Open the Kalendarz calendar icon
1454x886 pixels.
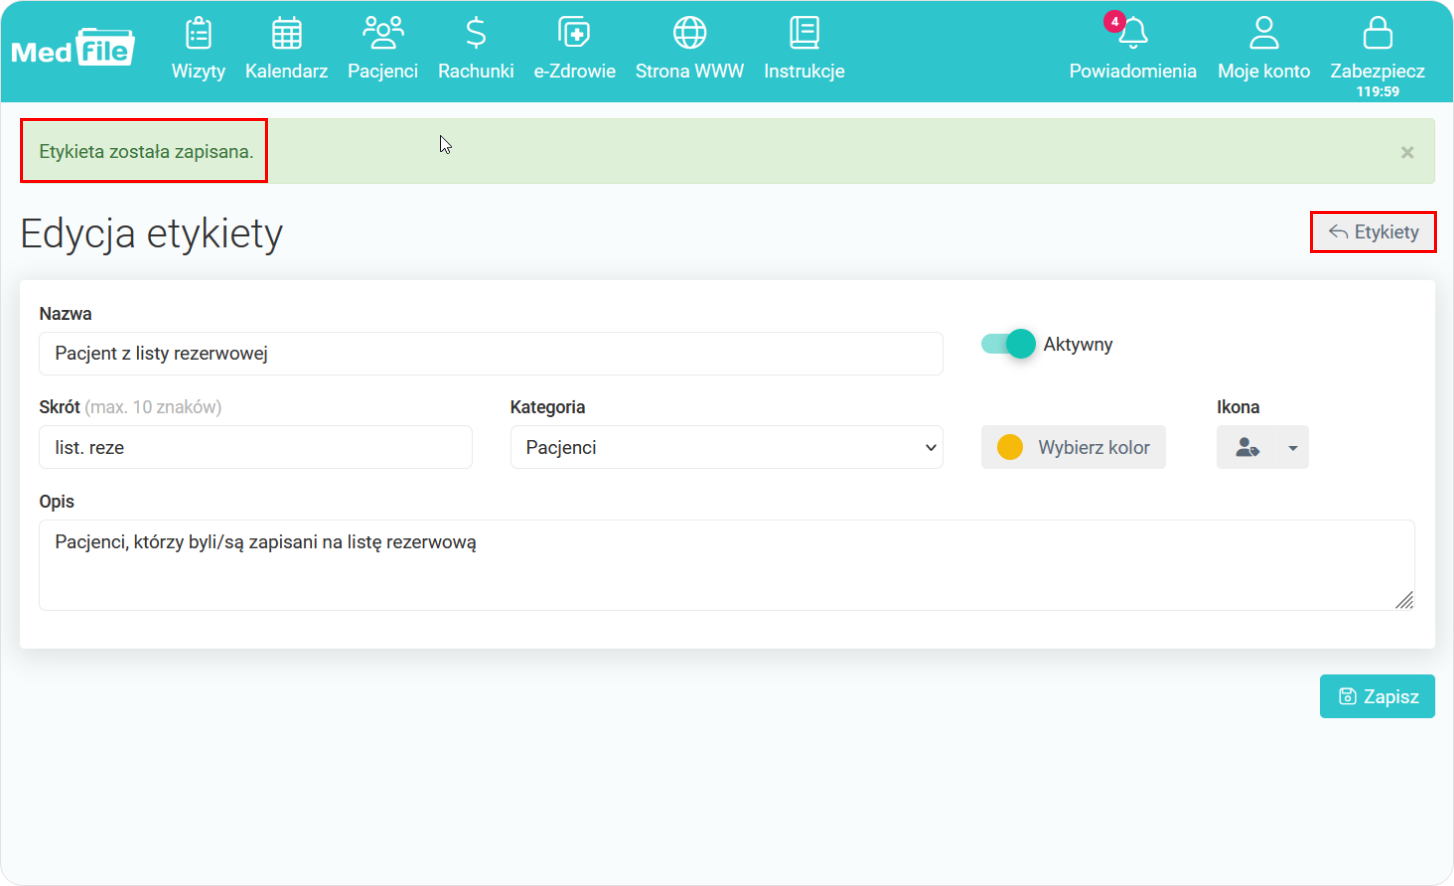[x=286, y=33]
